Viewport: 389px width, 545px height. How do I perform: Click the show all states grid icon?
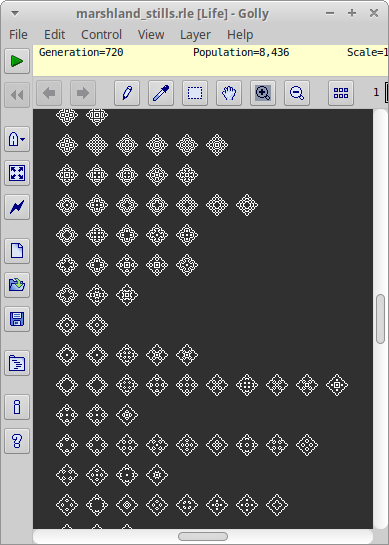(341, 93)
